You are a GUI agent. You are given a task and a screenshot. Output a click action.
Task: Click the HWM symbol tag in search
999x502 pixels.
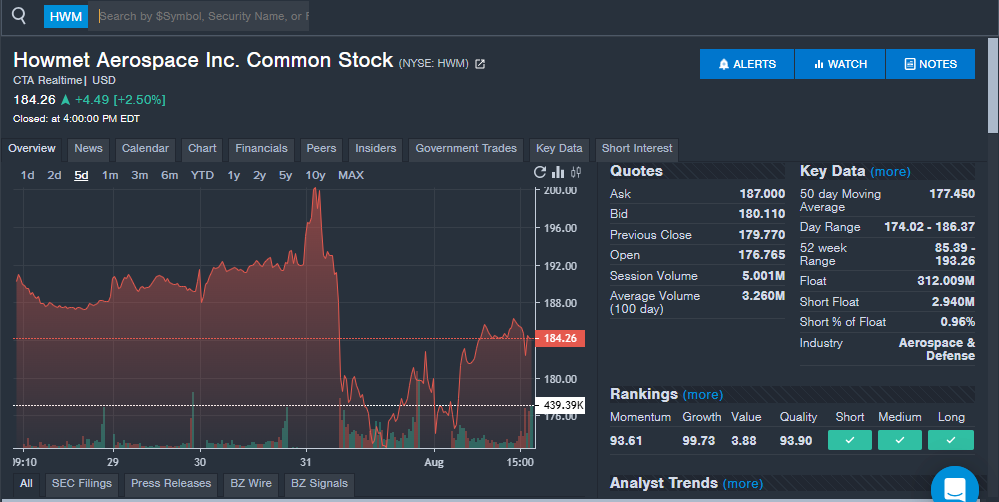66,17
